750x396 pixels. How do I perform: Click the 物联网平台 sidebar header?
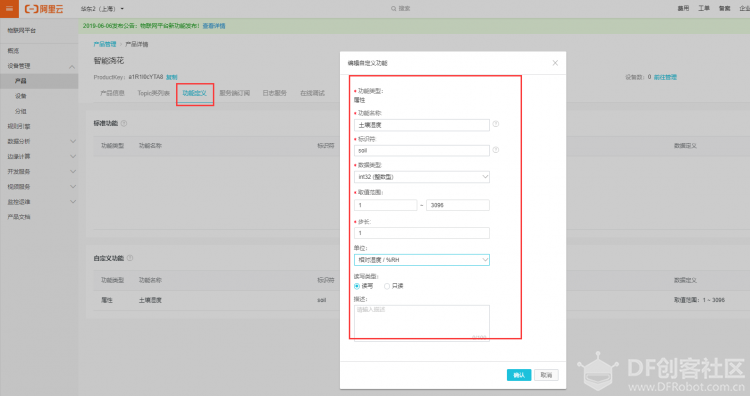pyautogui.click(x=22, y=30)
